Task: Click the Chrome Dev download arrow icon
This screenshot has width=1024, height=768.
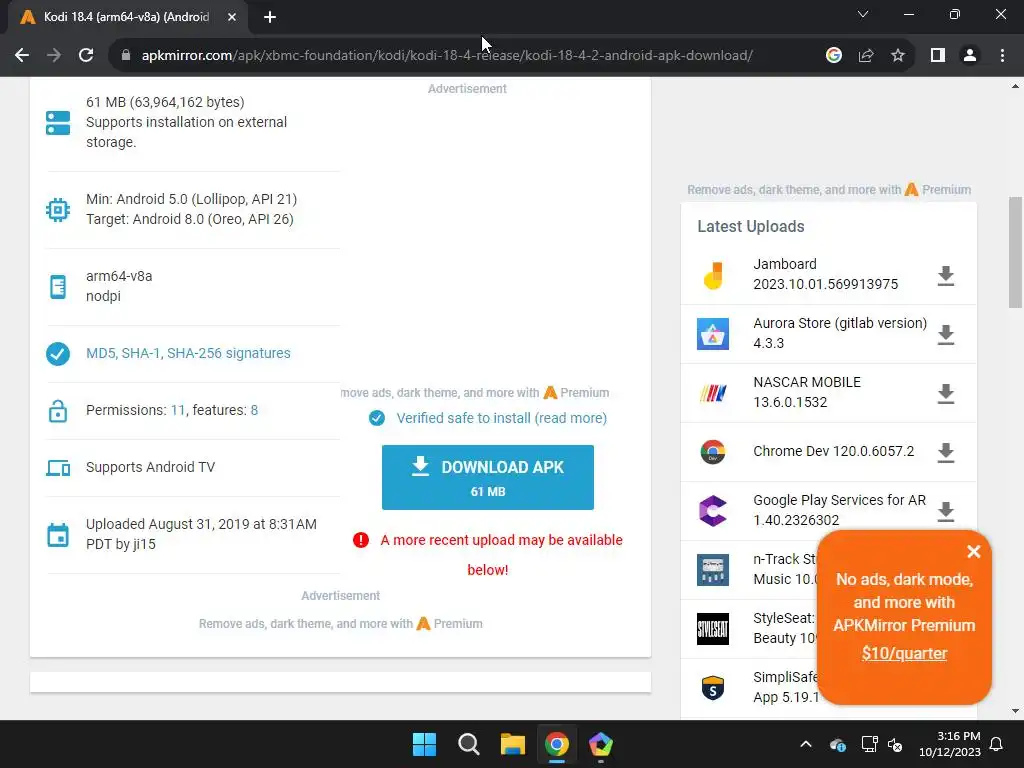Action: pyautogui.click(x=946, y=452)
